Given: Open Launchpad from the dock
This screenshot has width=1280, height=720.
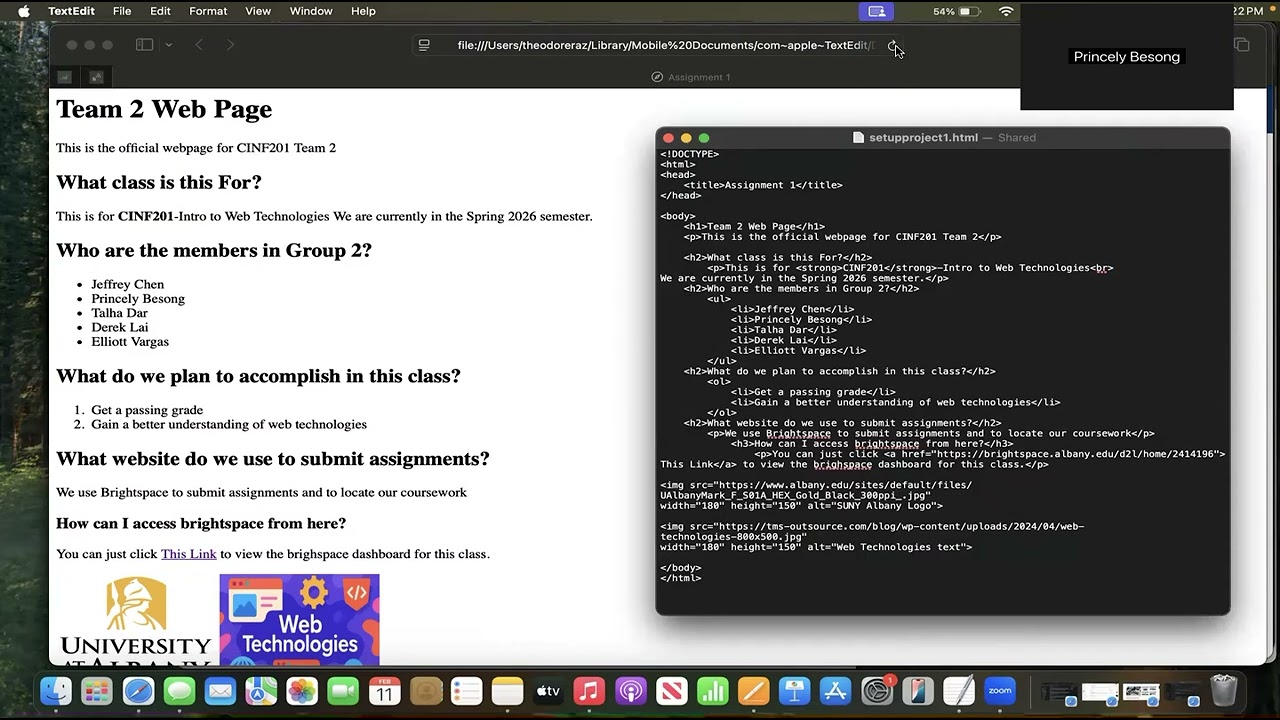Looking at the screenshot, I should point(97,691).
